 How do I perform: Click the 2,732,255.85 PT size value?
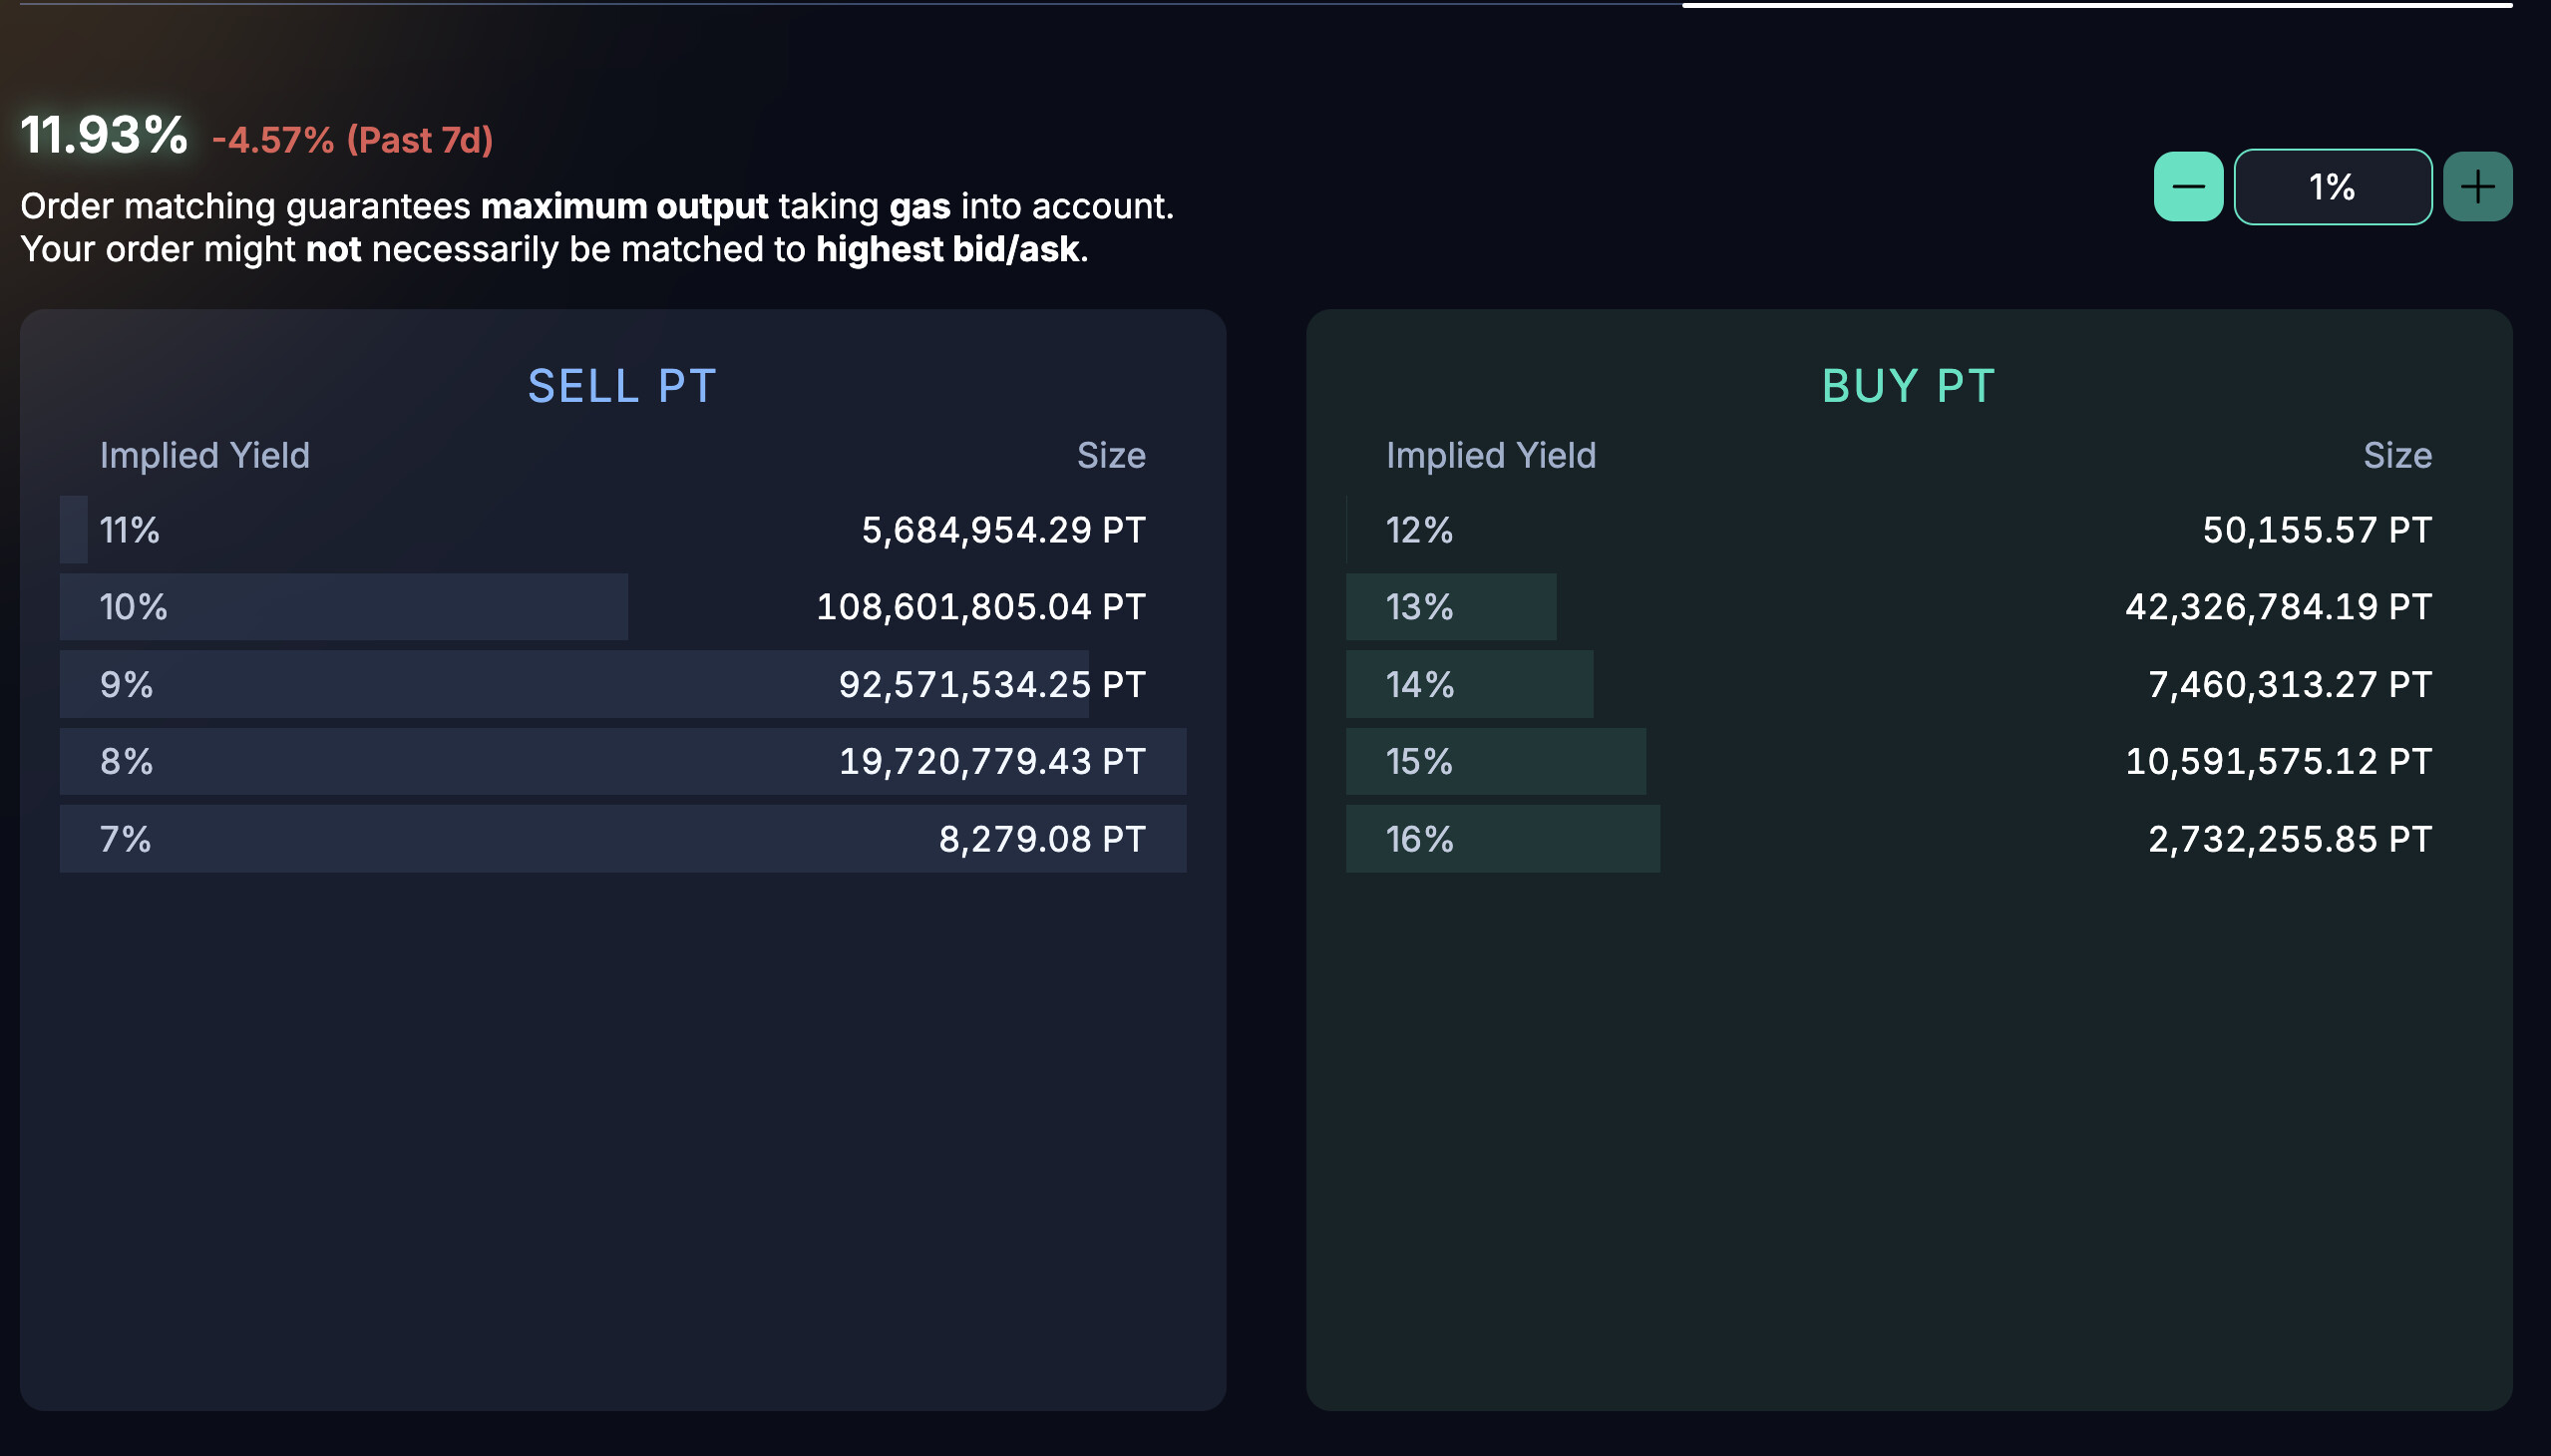[x=2290, y=839]
